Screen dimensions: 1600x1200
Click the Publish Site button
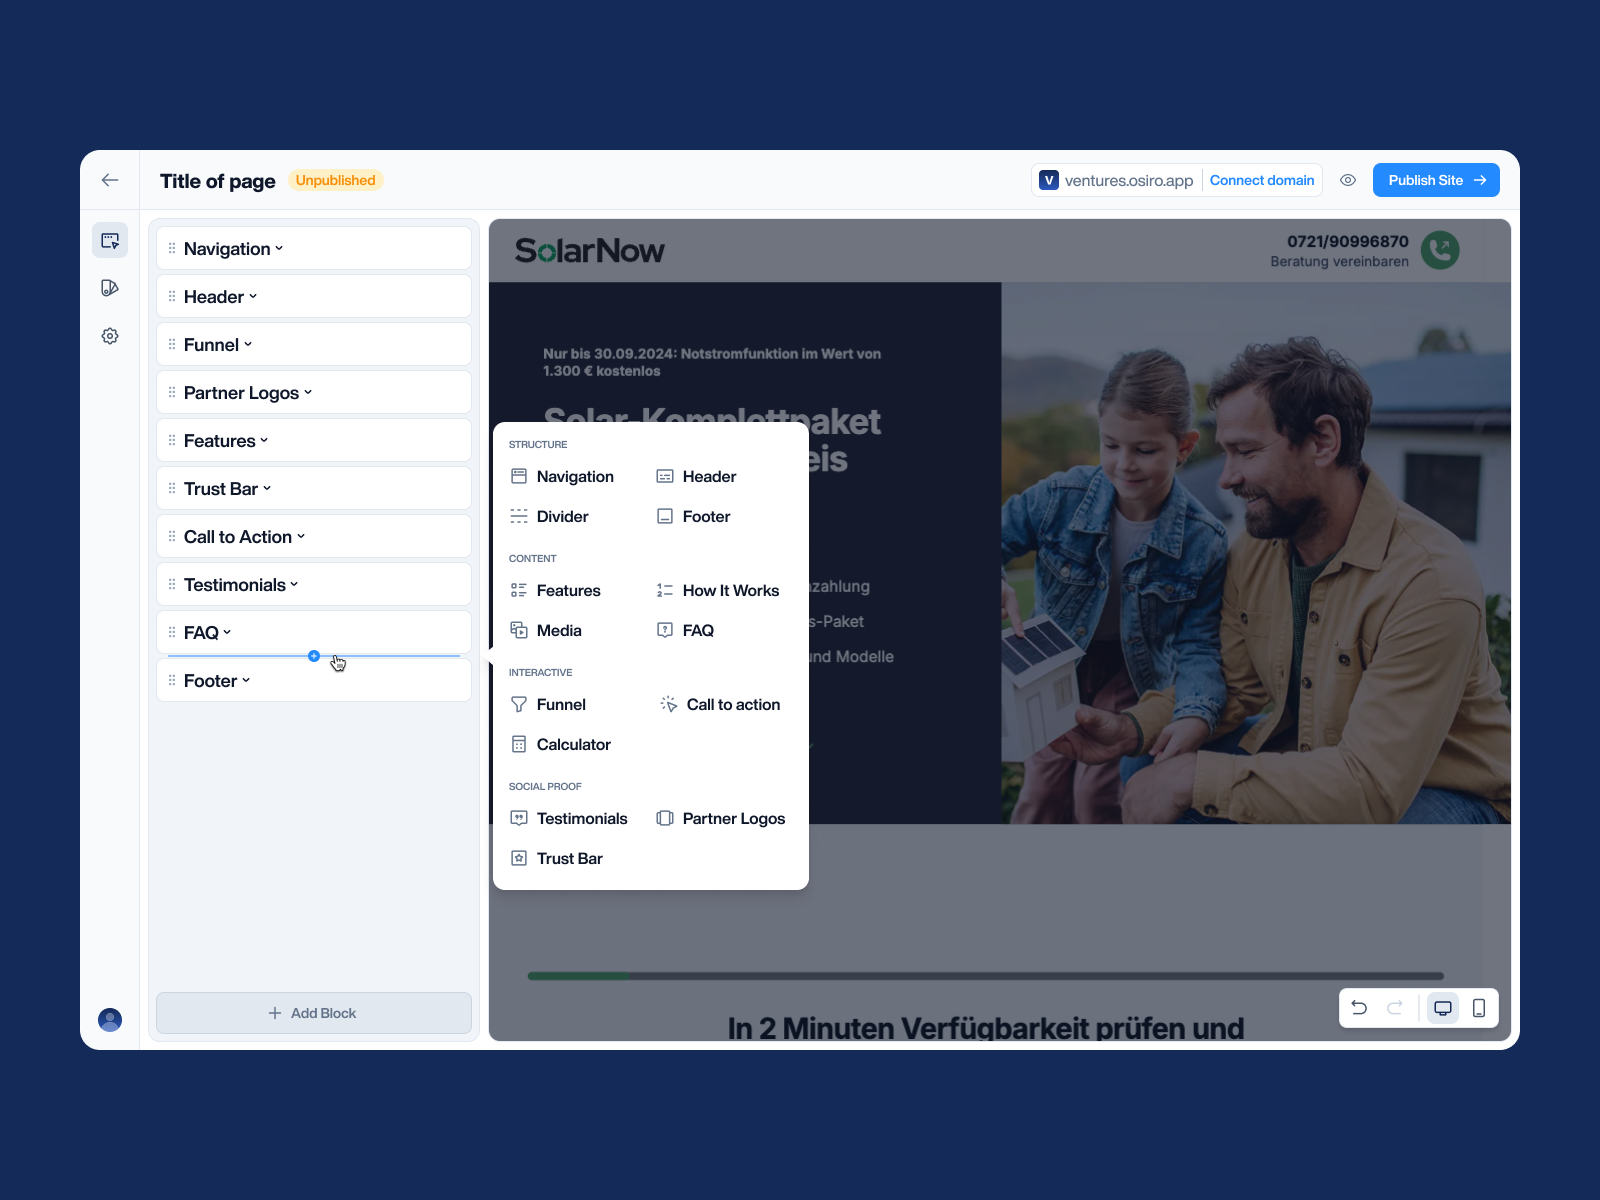(x=1436, y=180)
